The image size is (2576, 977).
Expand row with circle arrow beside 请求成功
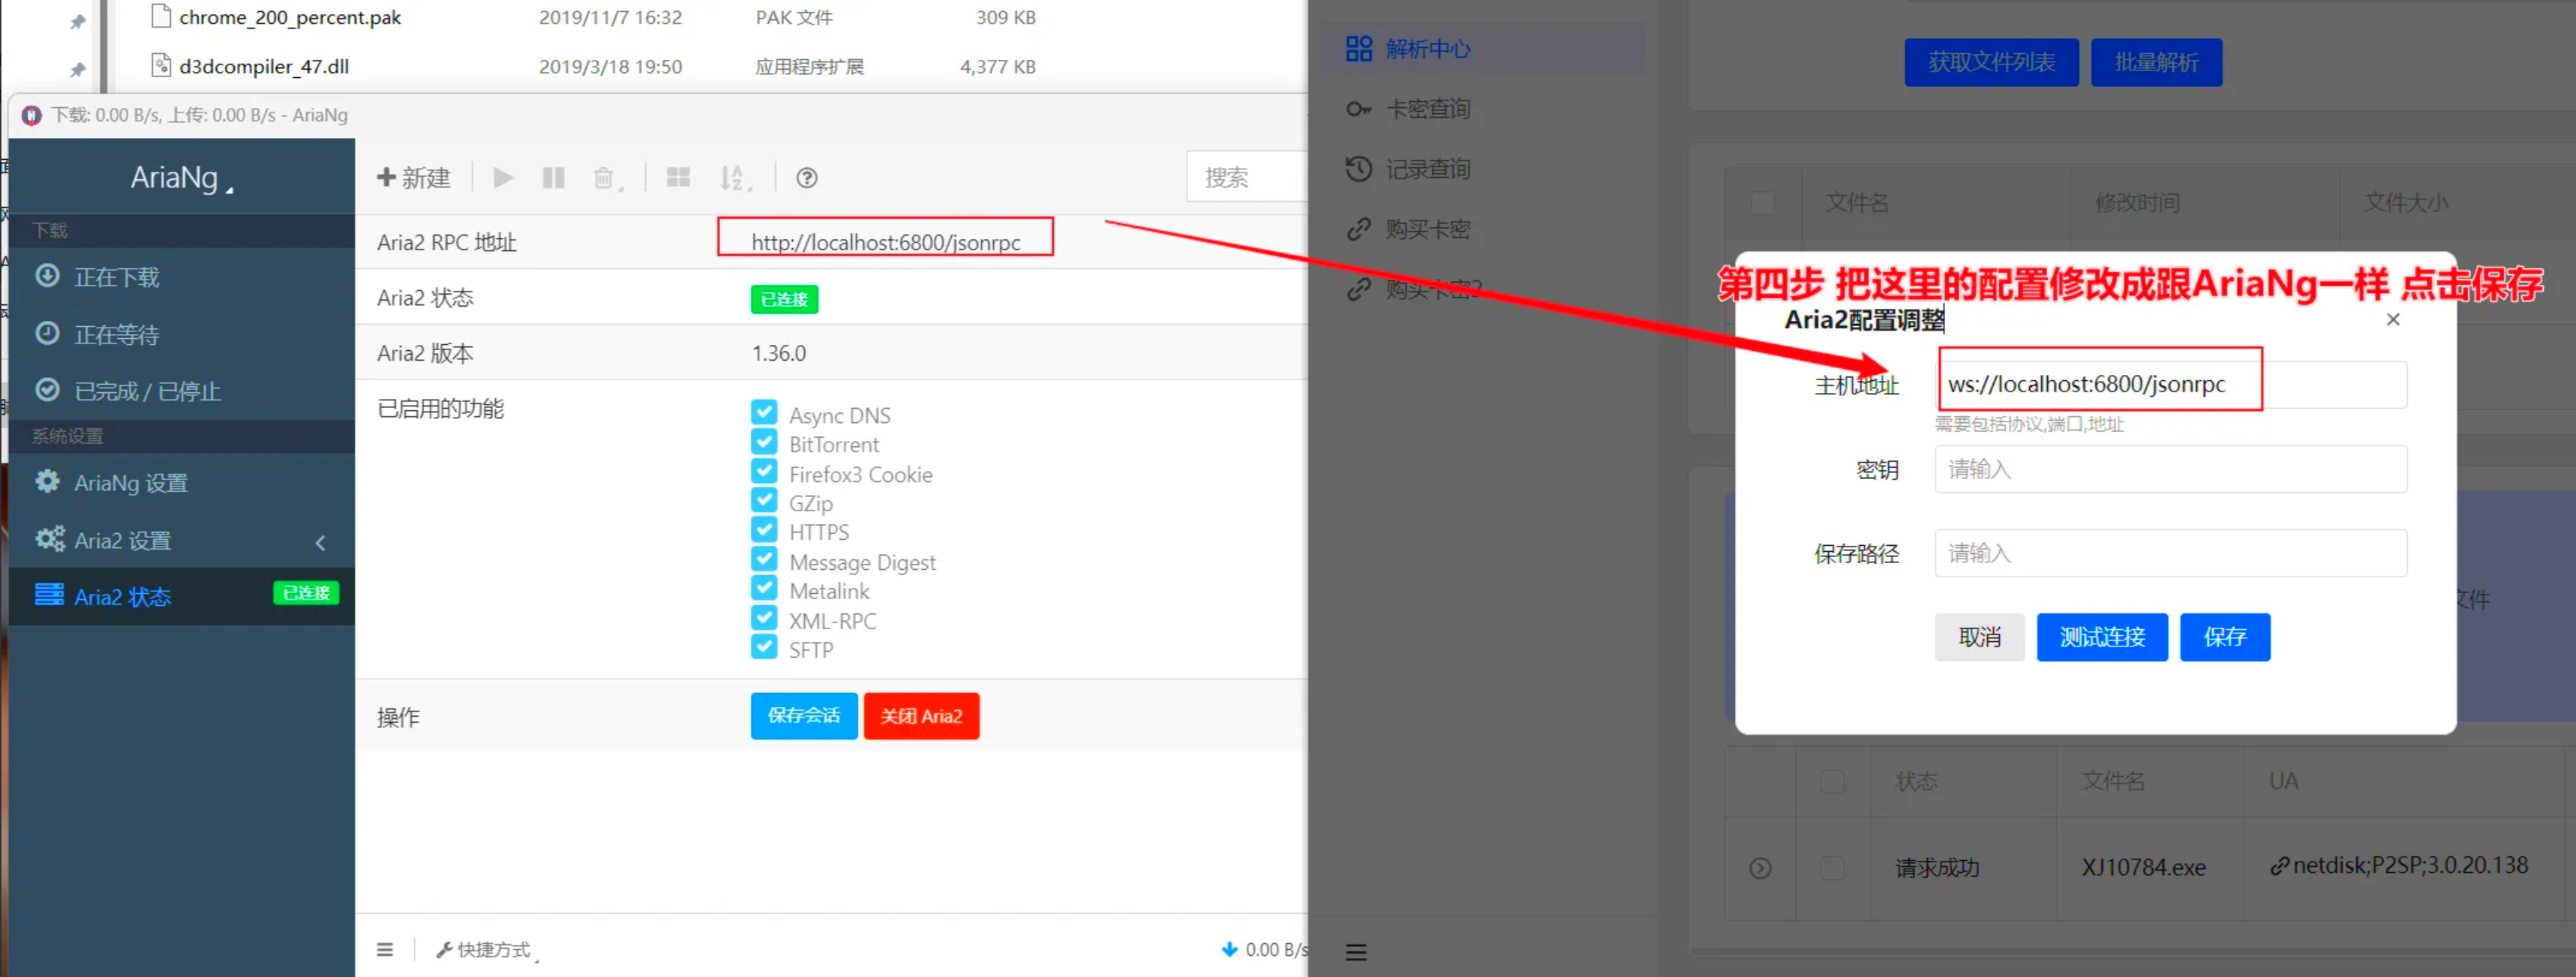coord(1760,868)
